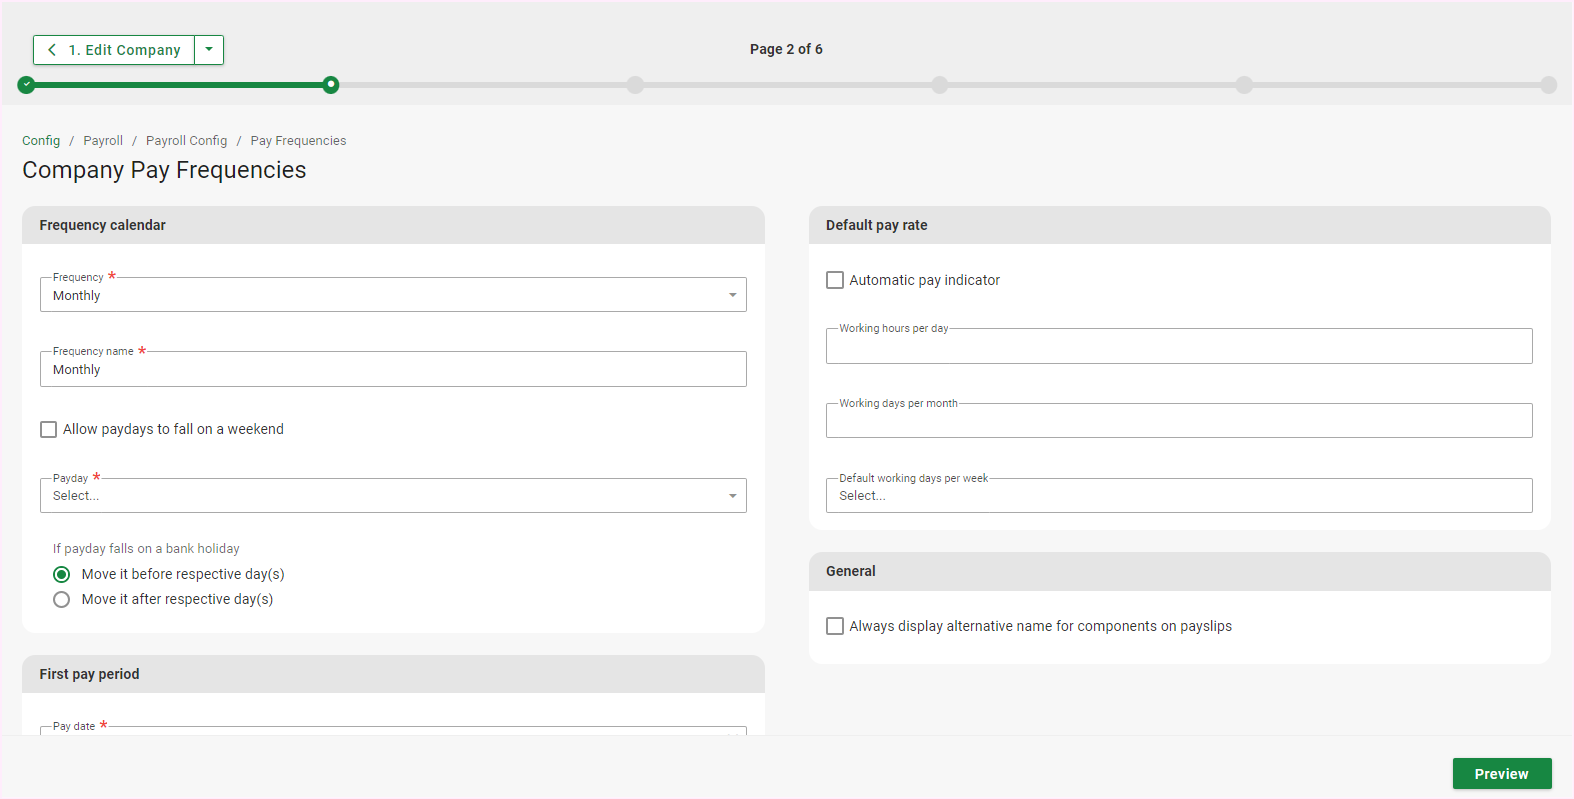The image size is (1574, 799).
Task: Click the current second step marker
Action: 331,85
